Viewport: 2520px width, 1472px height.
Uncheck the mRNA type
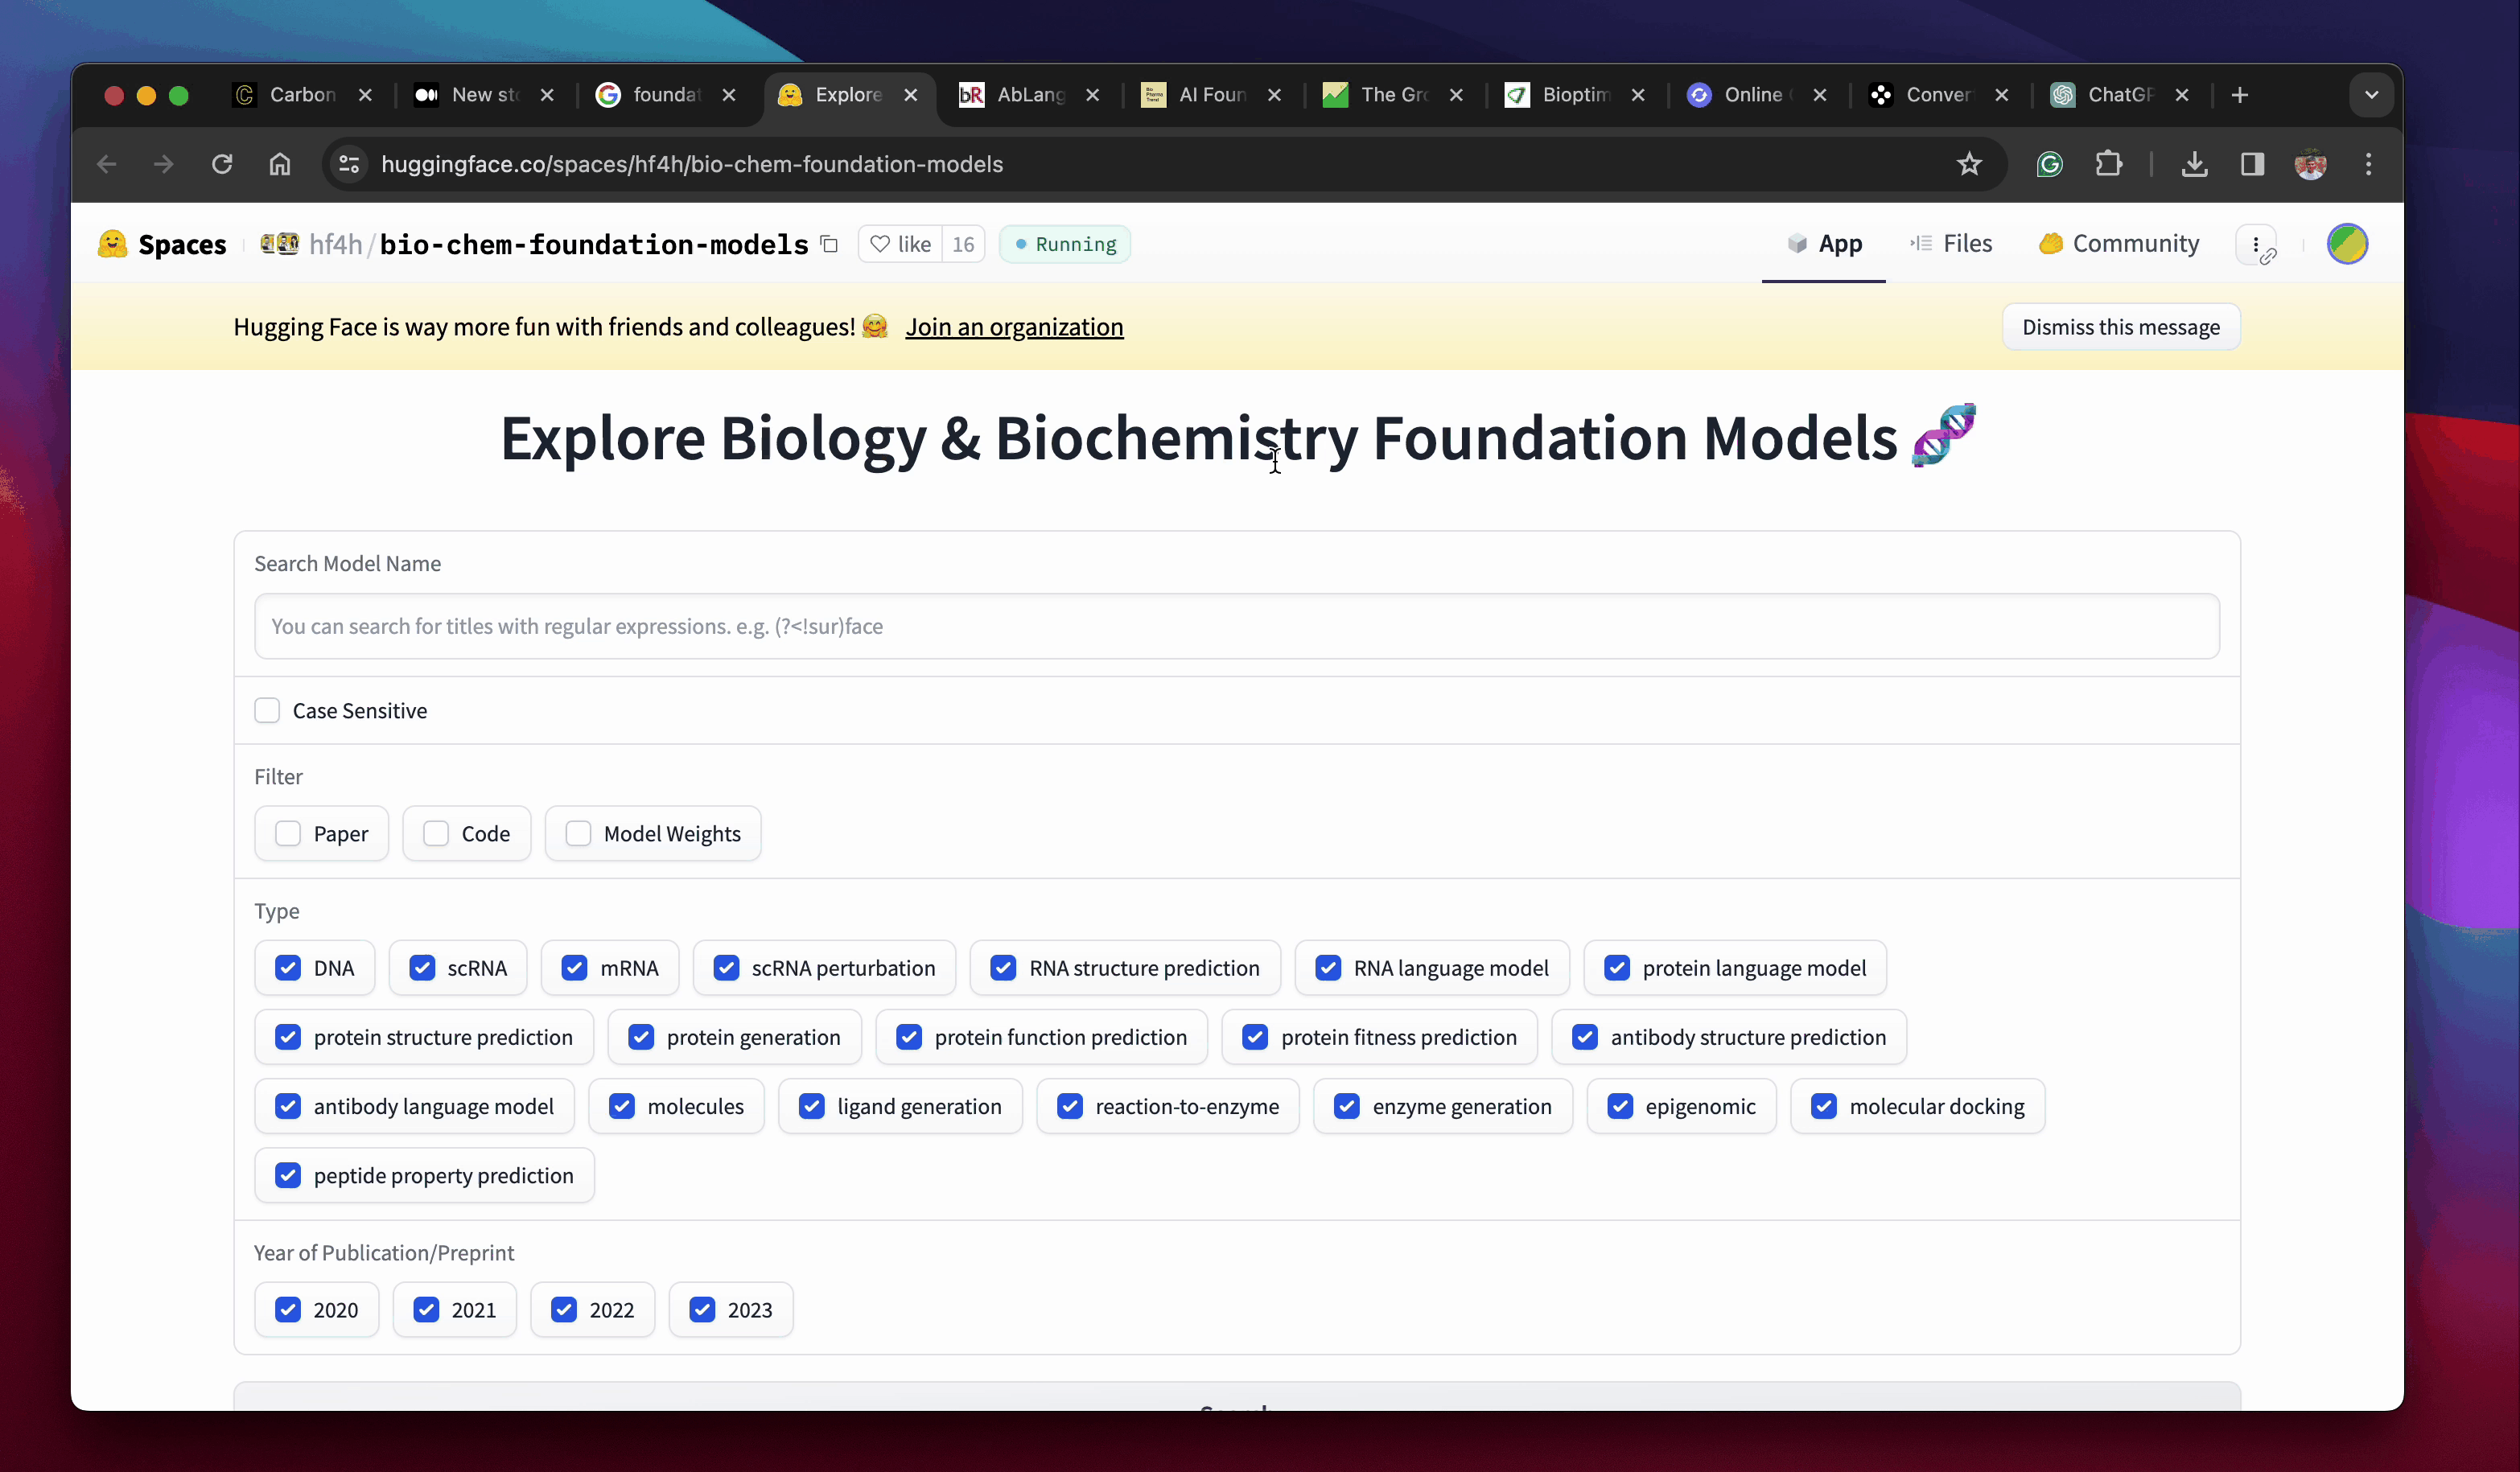tap(574, 967)
